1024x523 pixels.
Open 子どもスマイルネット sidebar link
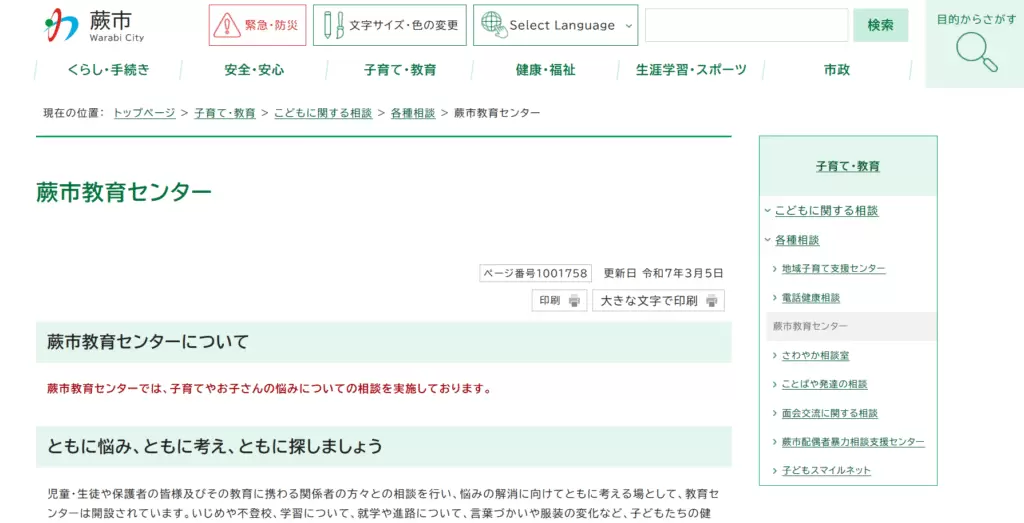pyautogui.click(x=826, y=470)
